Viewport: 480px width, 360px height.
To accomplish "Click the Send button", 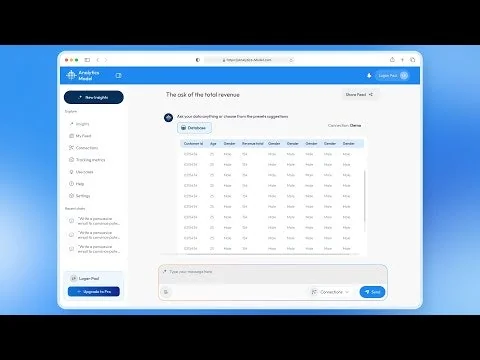I will pyautogui.click(x=372, y=292).
